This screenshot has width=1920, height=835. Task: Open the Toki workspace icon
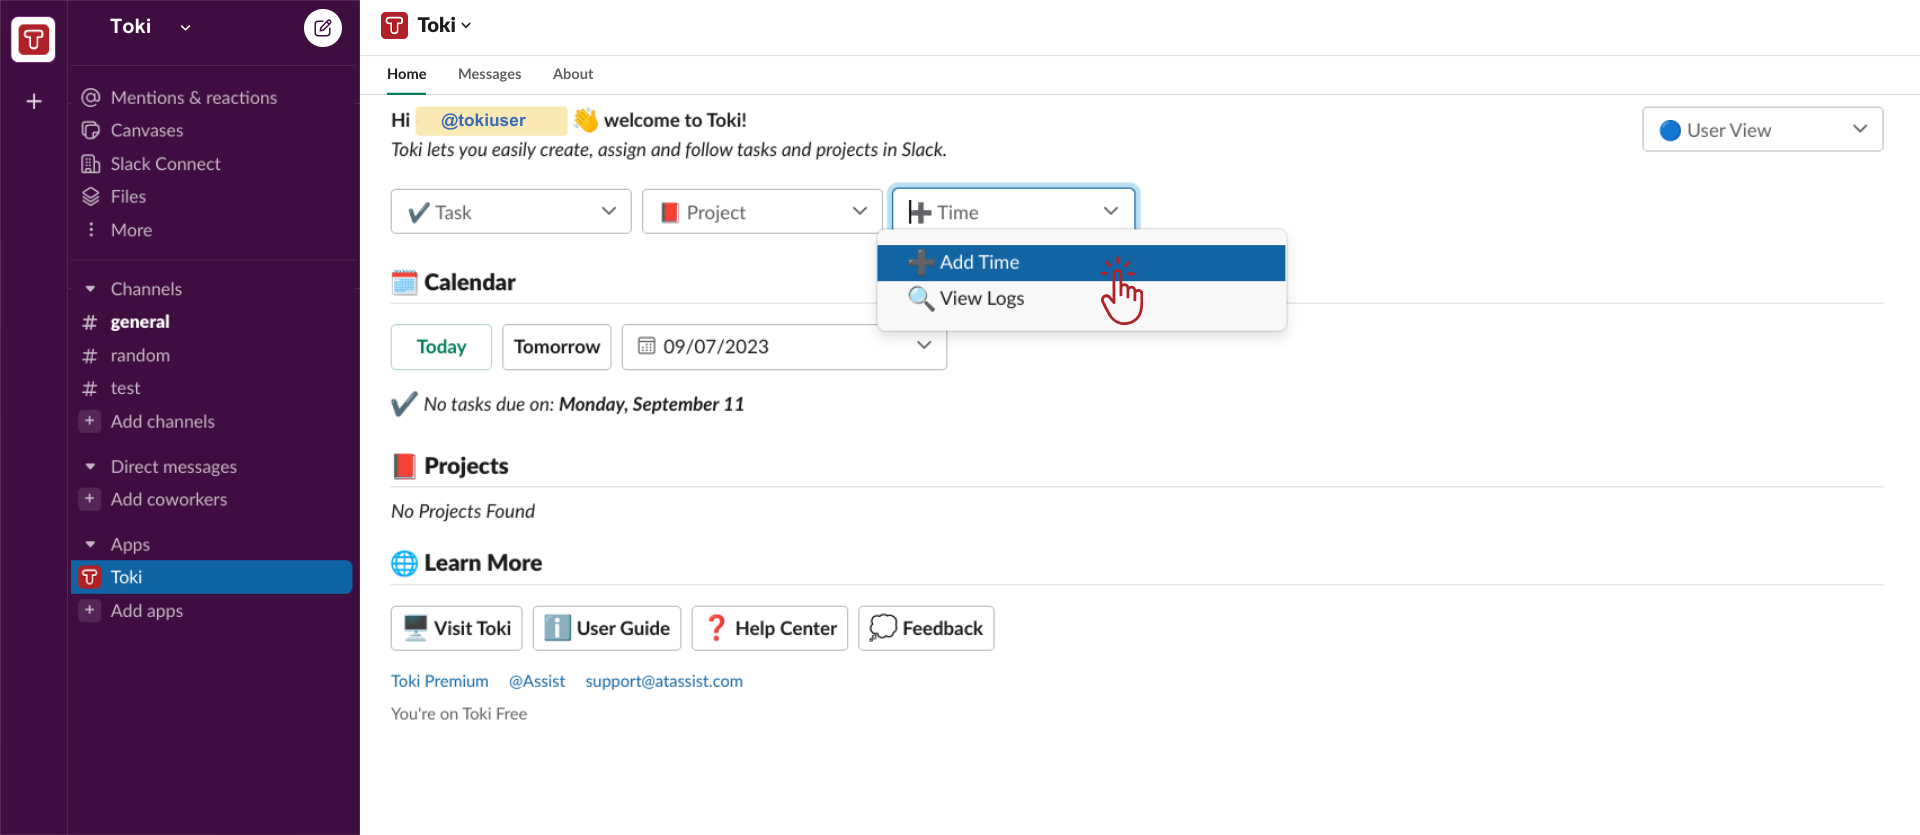point(33,39)
